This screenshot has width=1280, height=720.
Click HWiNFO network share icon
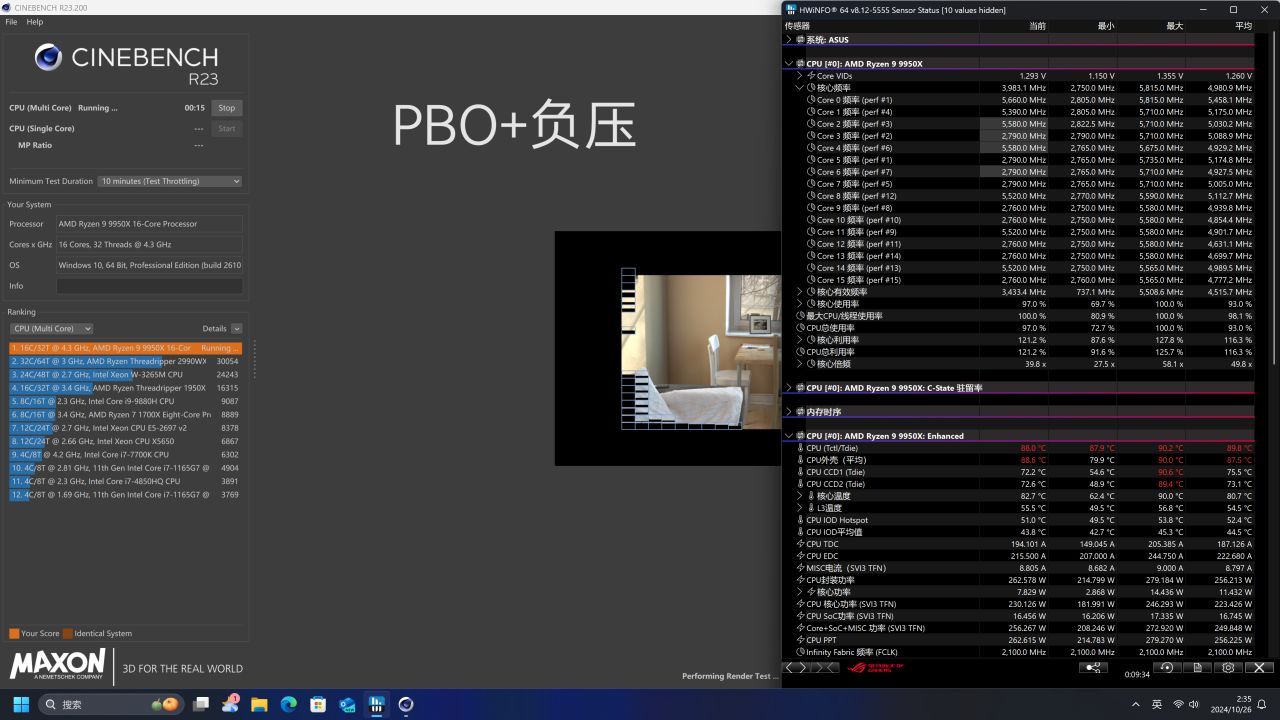[x=1093, y=668]
